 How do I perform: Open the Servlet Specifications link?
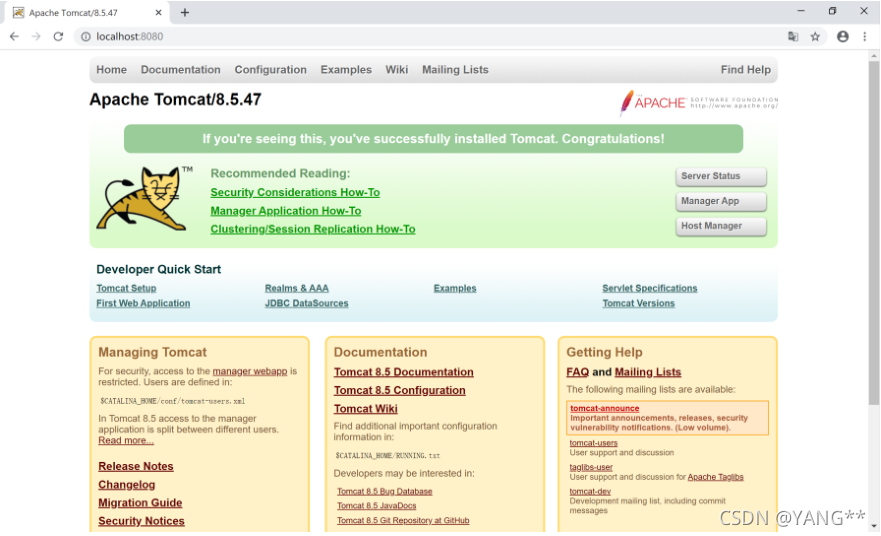[650, 288]
